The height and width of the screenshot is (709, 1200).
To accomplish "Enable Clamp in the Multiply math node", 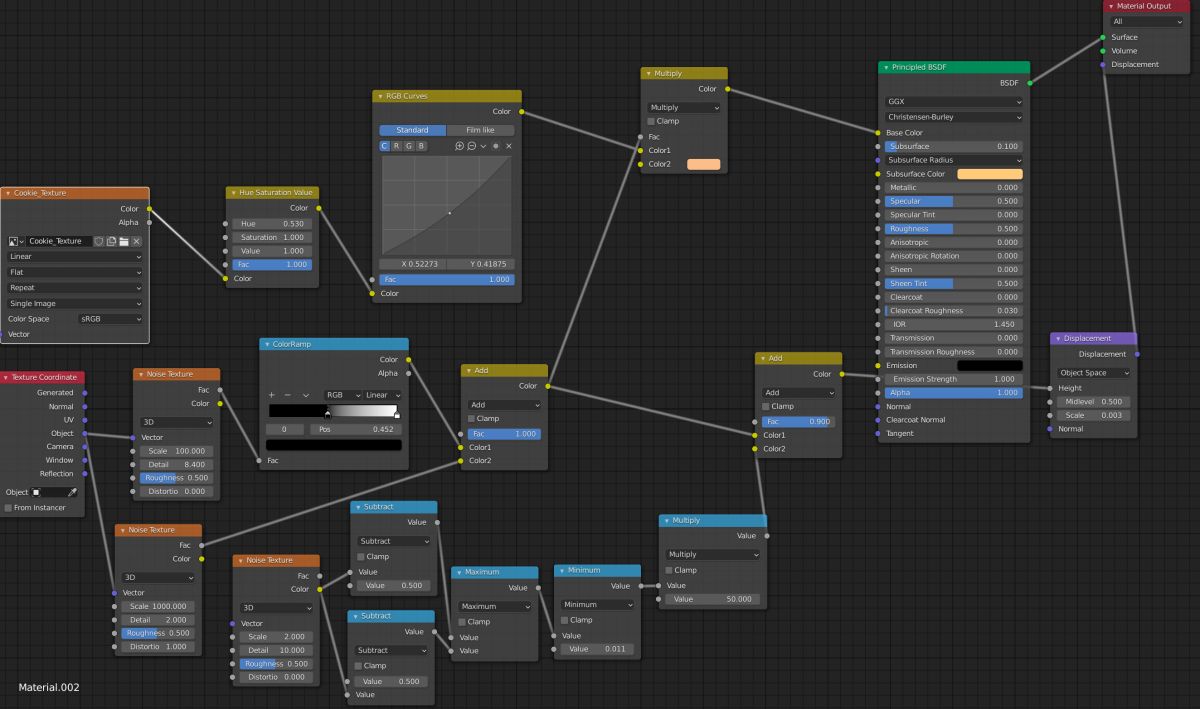I will [x=670, y=570].
